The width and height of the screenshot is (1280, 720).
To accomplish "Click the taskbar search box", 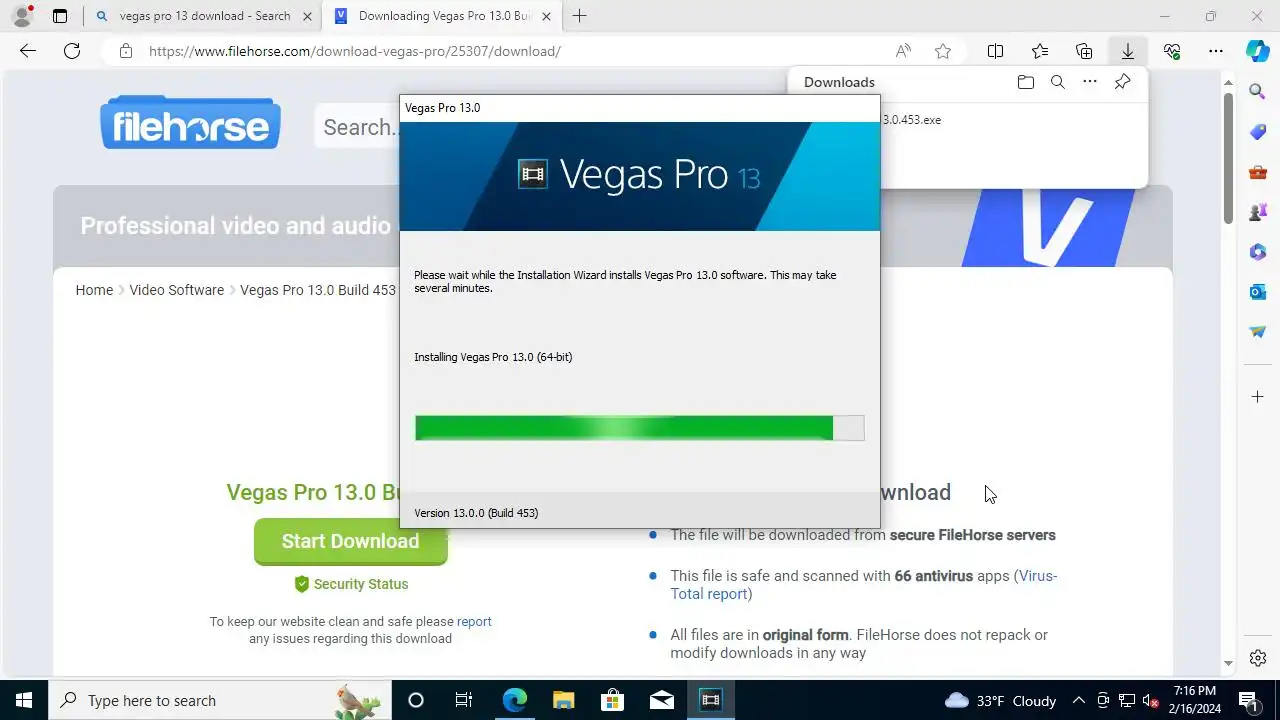I will (218, 700).
